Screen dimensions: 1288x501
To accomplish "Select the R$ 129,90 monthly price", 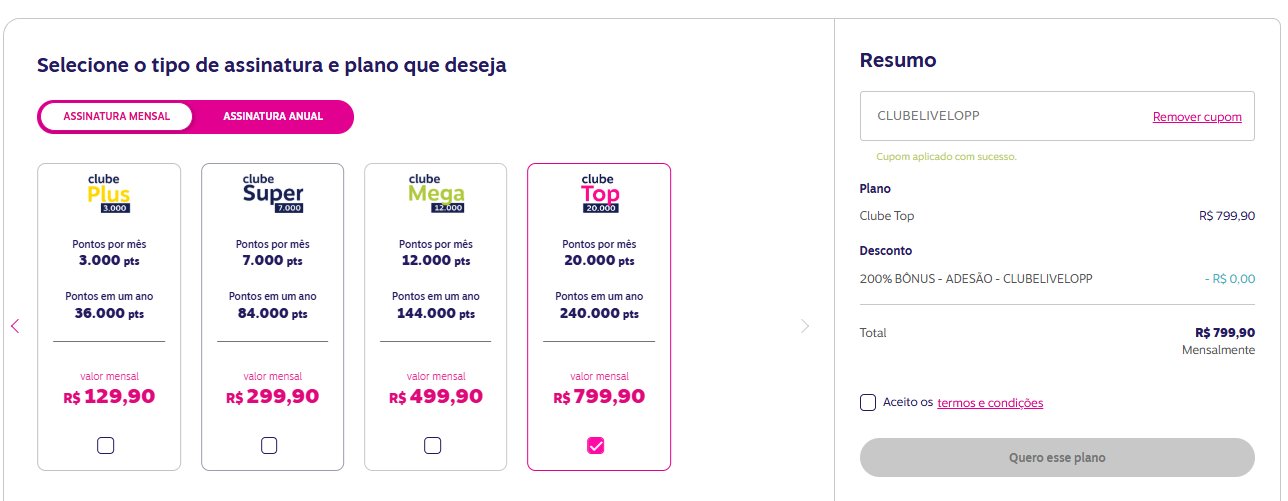I will (x=109, y=396).
